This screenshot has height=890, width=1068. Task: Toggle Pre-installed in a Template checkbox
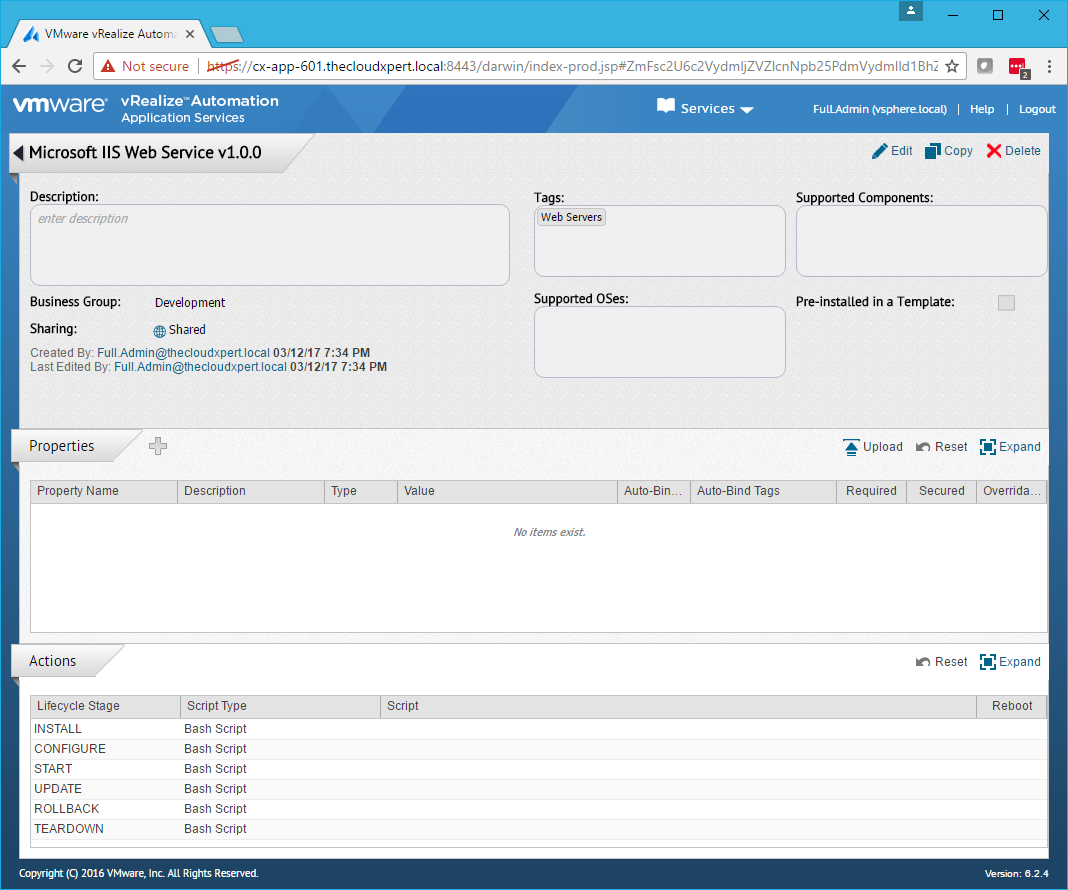tap(1006, 303)
